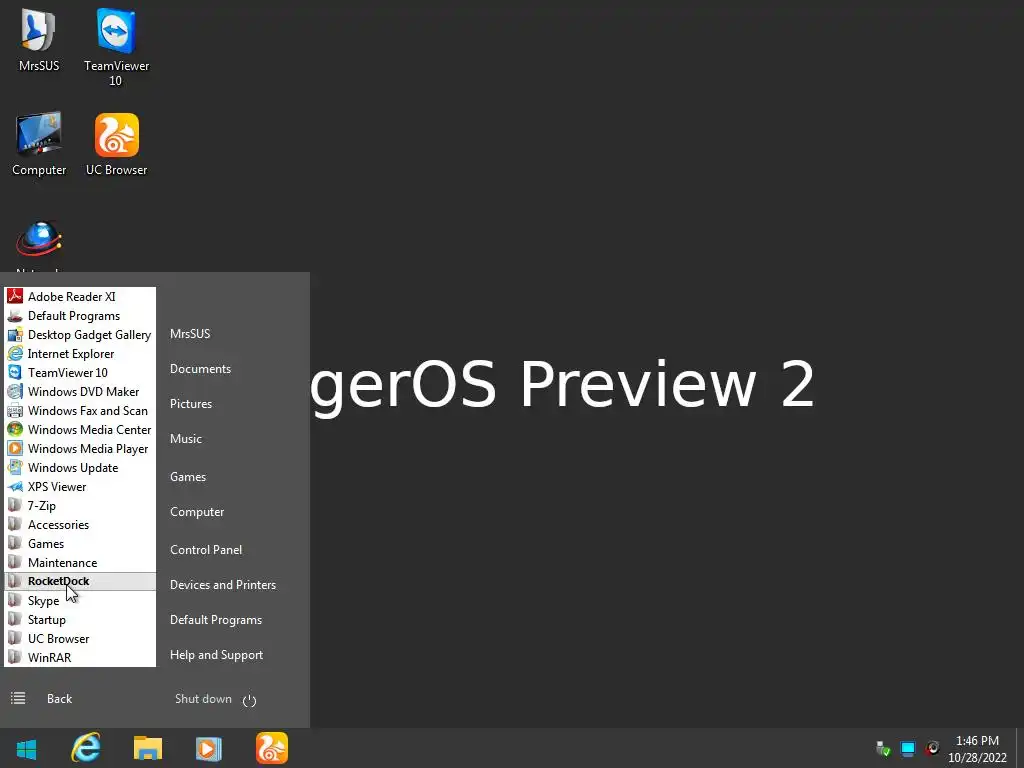The width and height of the screenshot is (1024, 768).
Task: Go Back to the main Start menu
Action: [59, 699]
